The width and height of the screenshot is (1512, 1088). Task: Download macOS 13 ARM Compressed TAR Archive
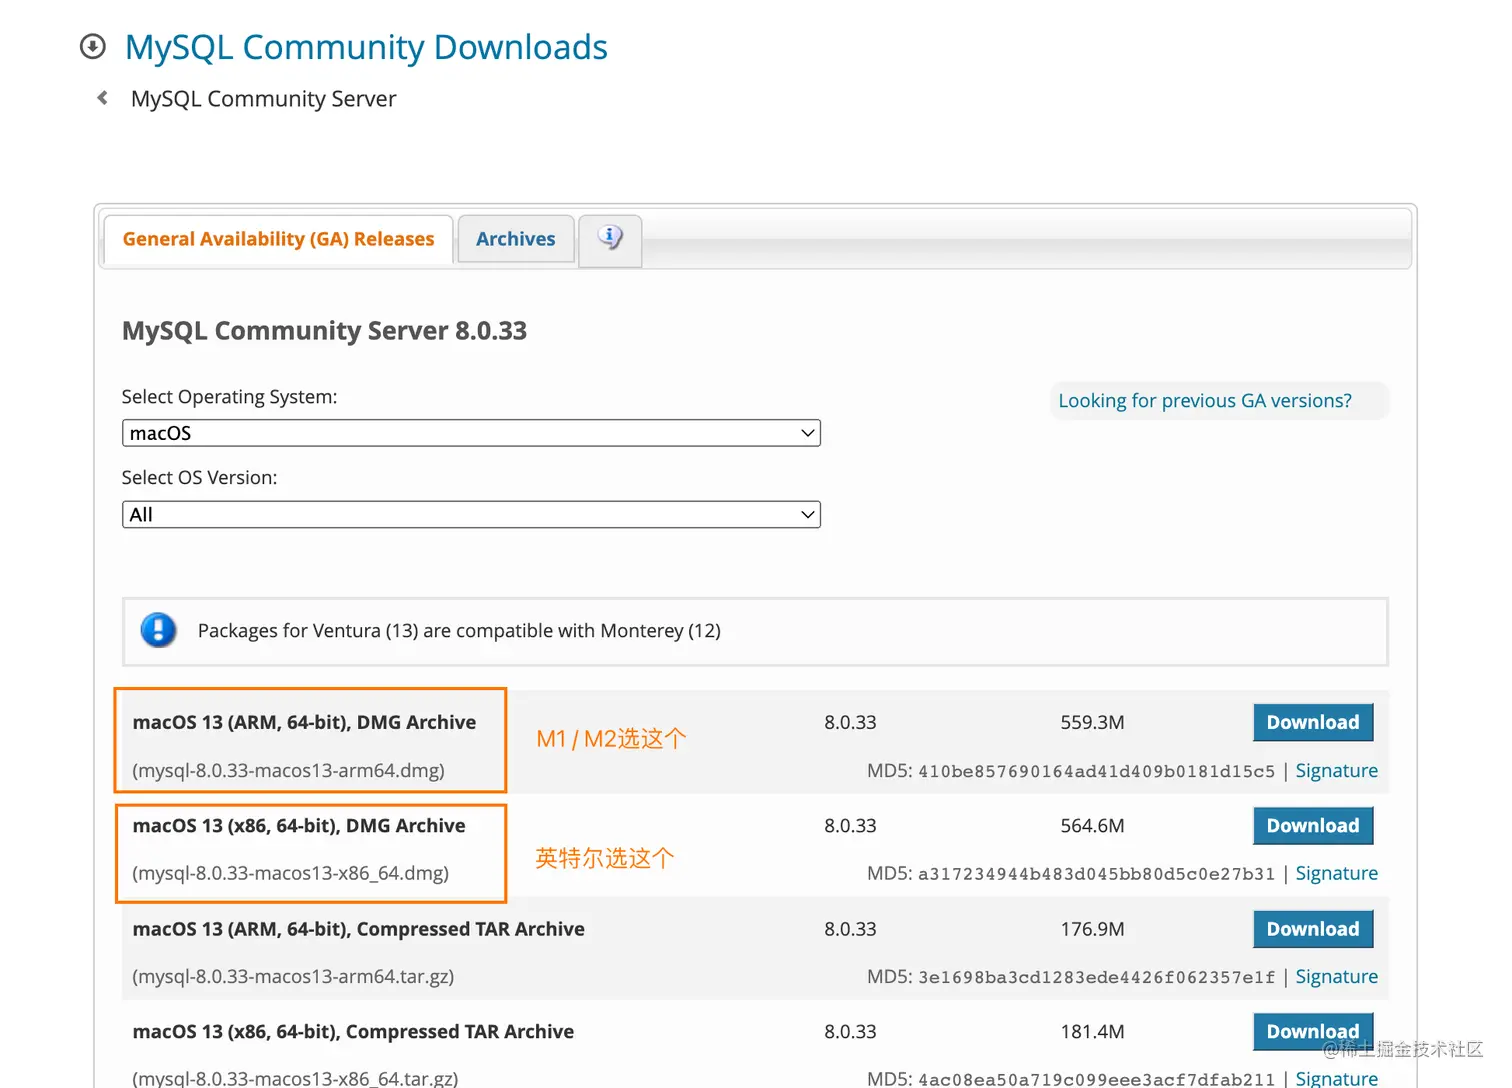[1313, 929]
